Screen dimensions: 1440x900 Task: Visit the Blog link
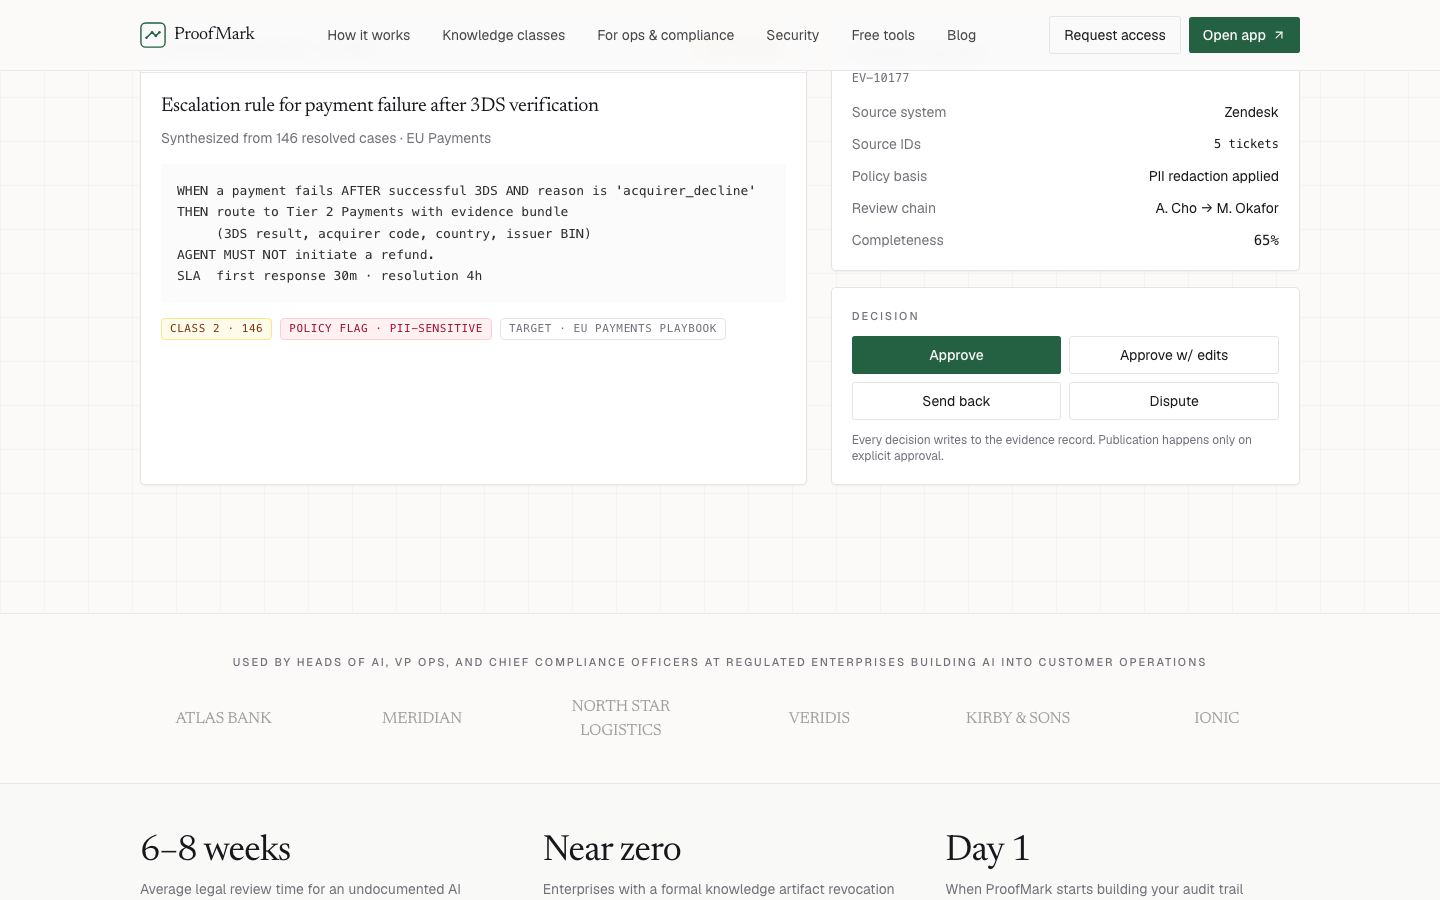961,35
